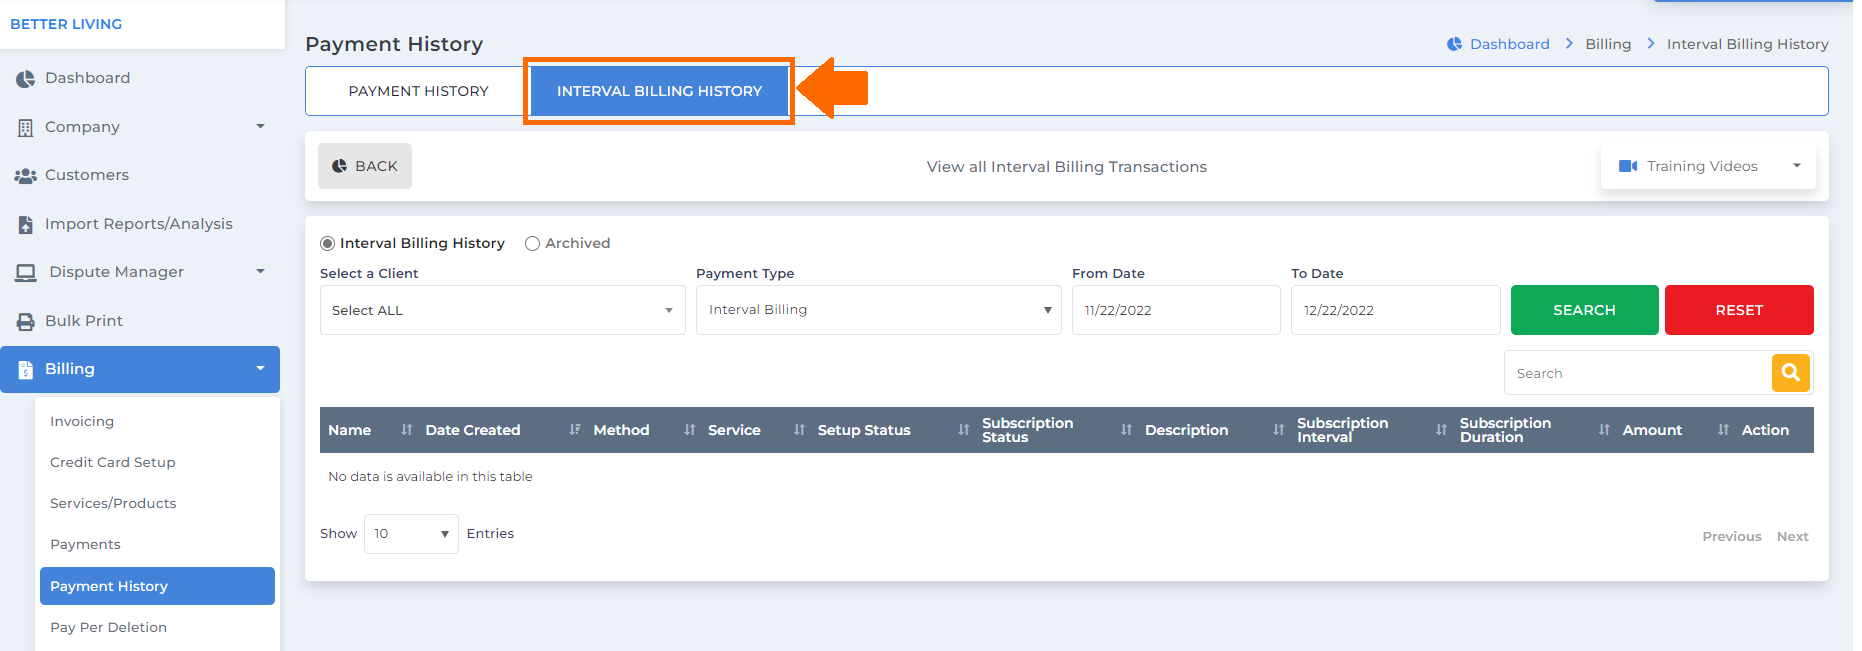
Task: Open Payments submenu item
Action: tap(85, 545)
